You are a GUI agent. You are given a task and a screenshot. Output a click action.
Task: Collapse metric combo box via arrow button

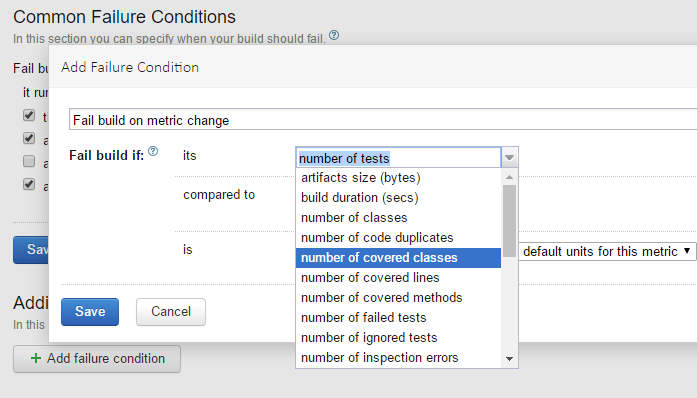[509, 157]
